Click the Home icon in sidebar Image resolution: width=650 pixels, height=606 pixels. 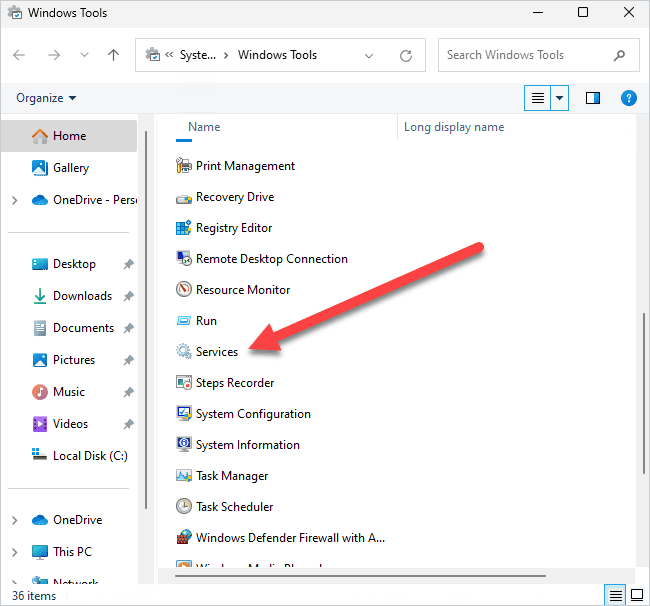pos(40,136)
